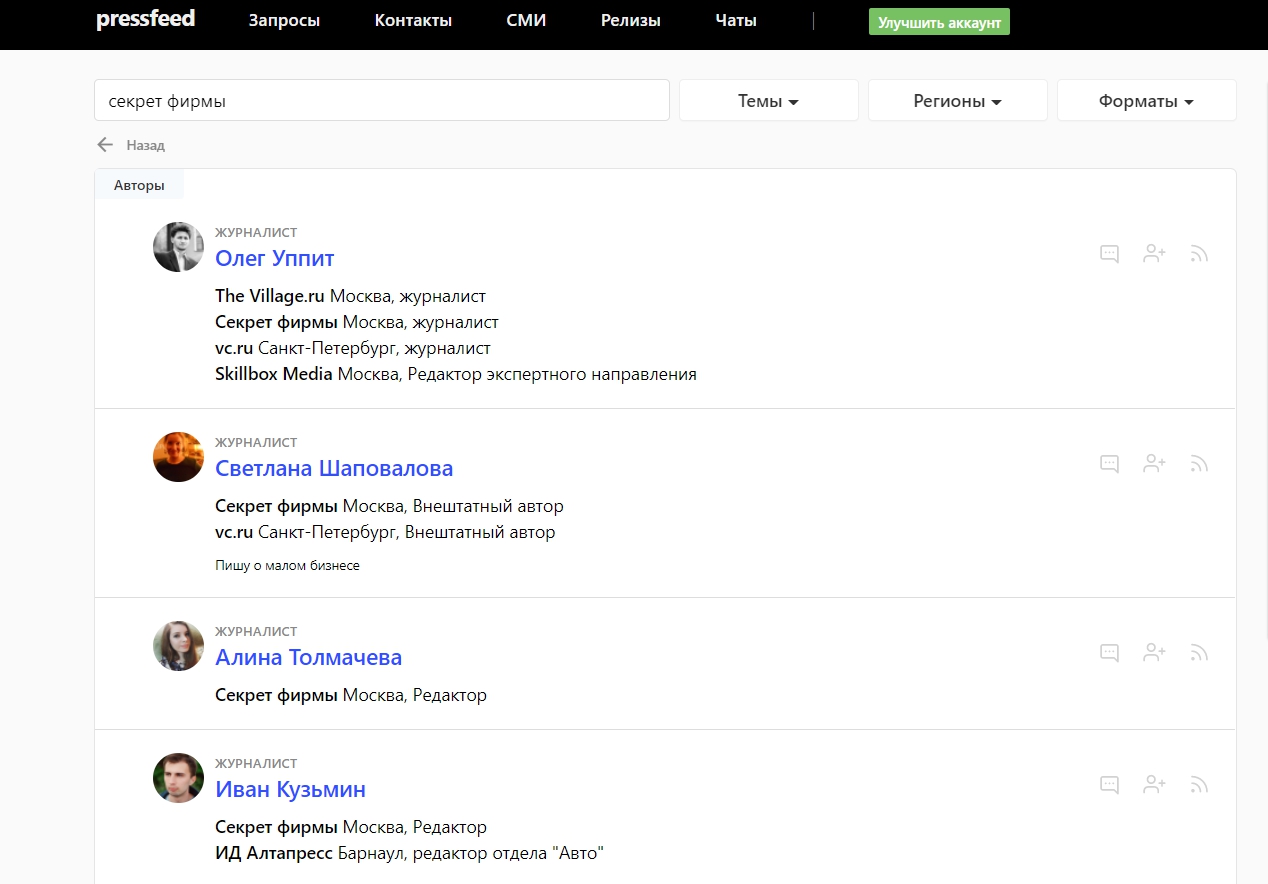Open the Регионы filter dropdown

tap(957, 101)
